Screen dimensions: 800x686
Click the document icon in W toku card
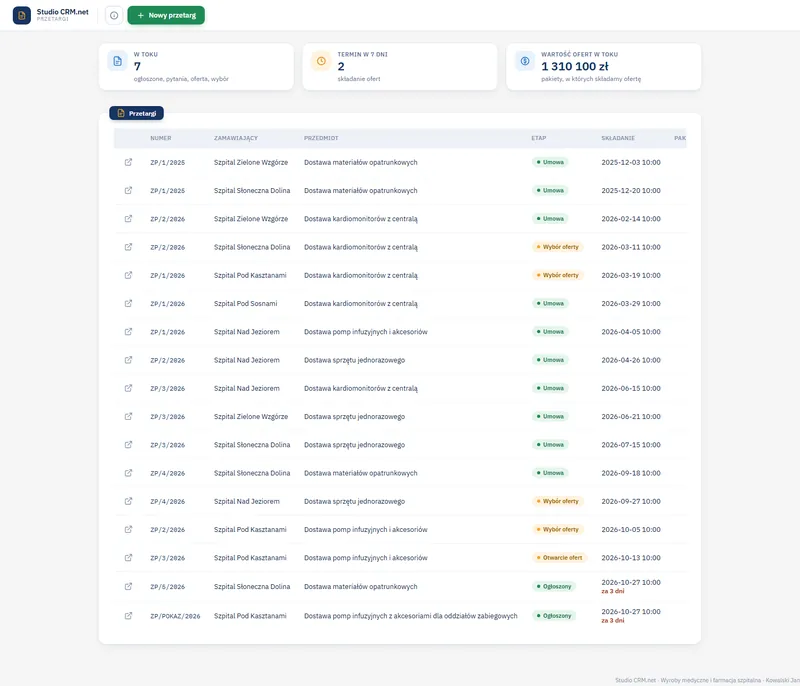[x=117, y=61]
